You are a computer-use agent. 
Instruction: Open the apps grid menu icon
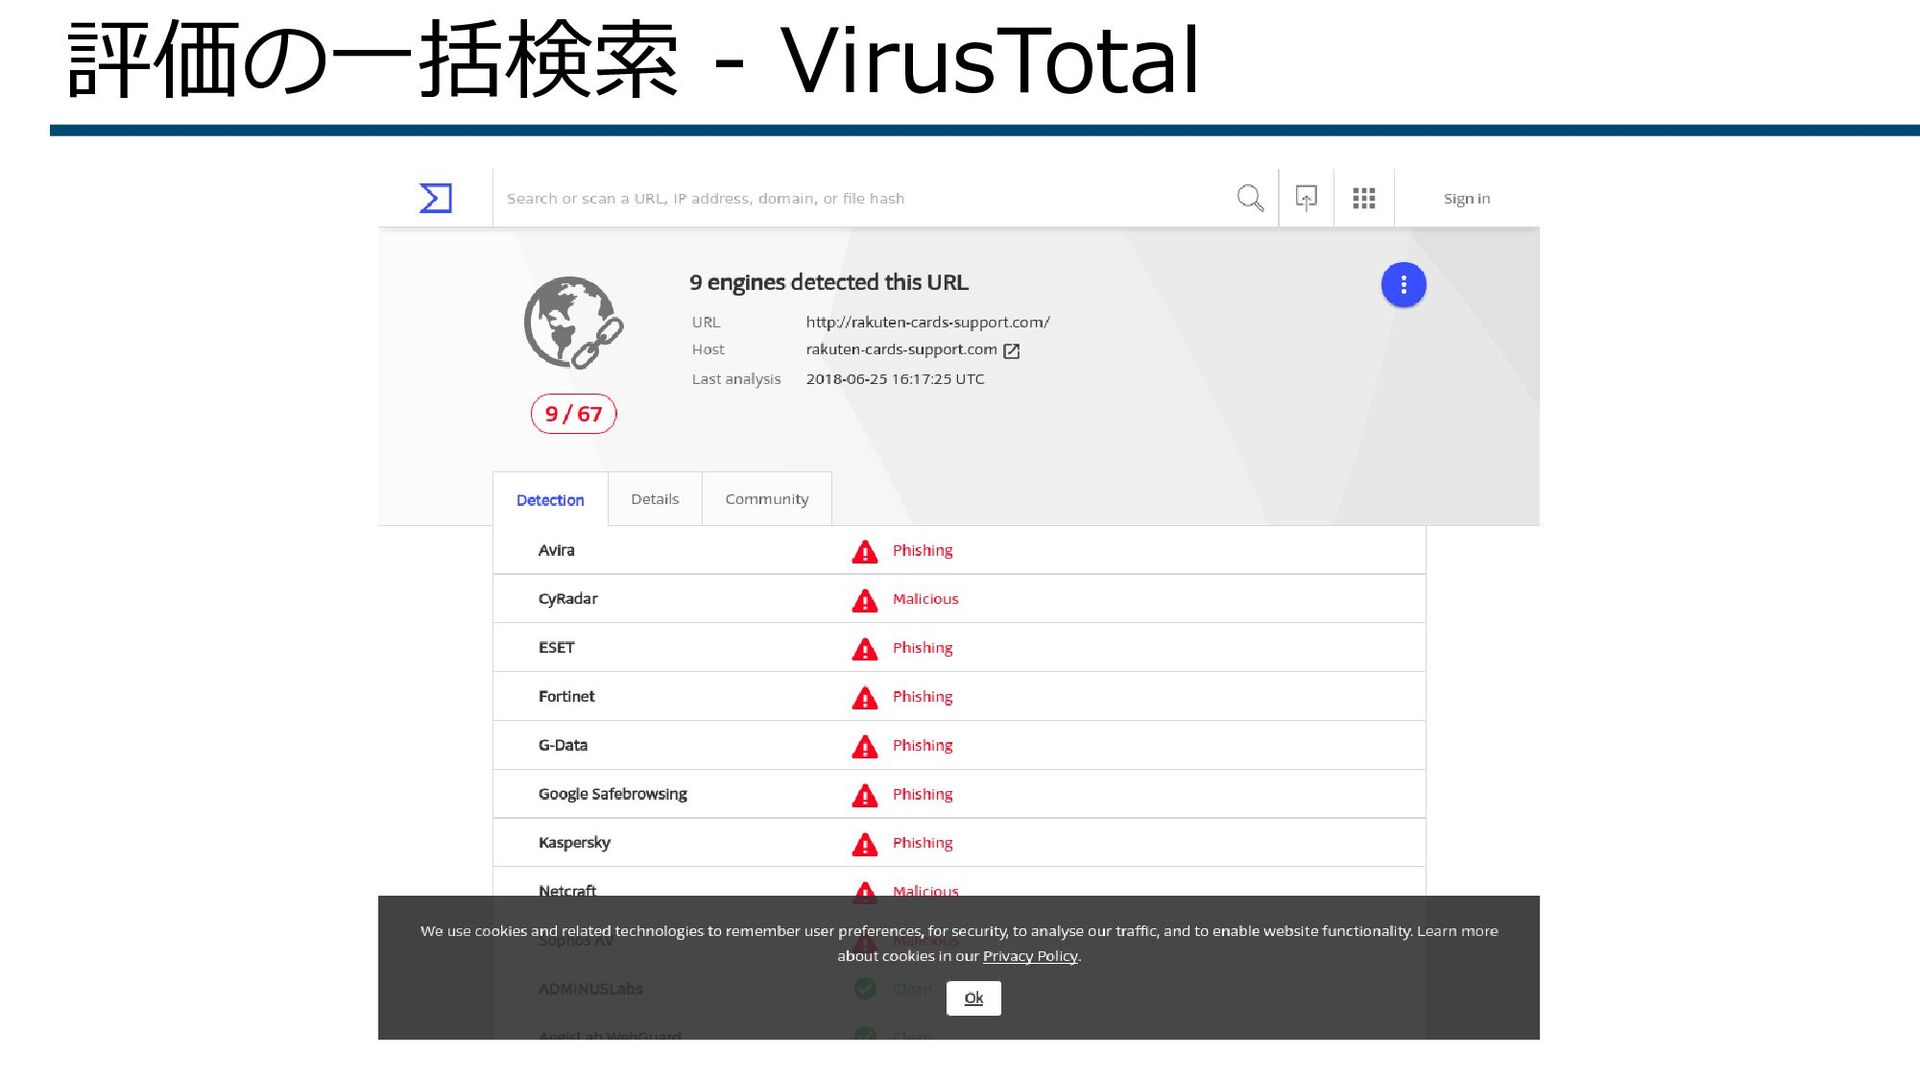[x=1364, y=198]
